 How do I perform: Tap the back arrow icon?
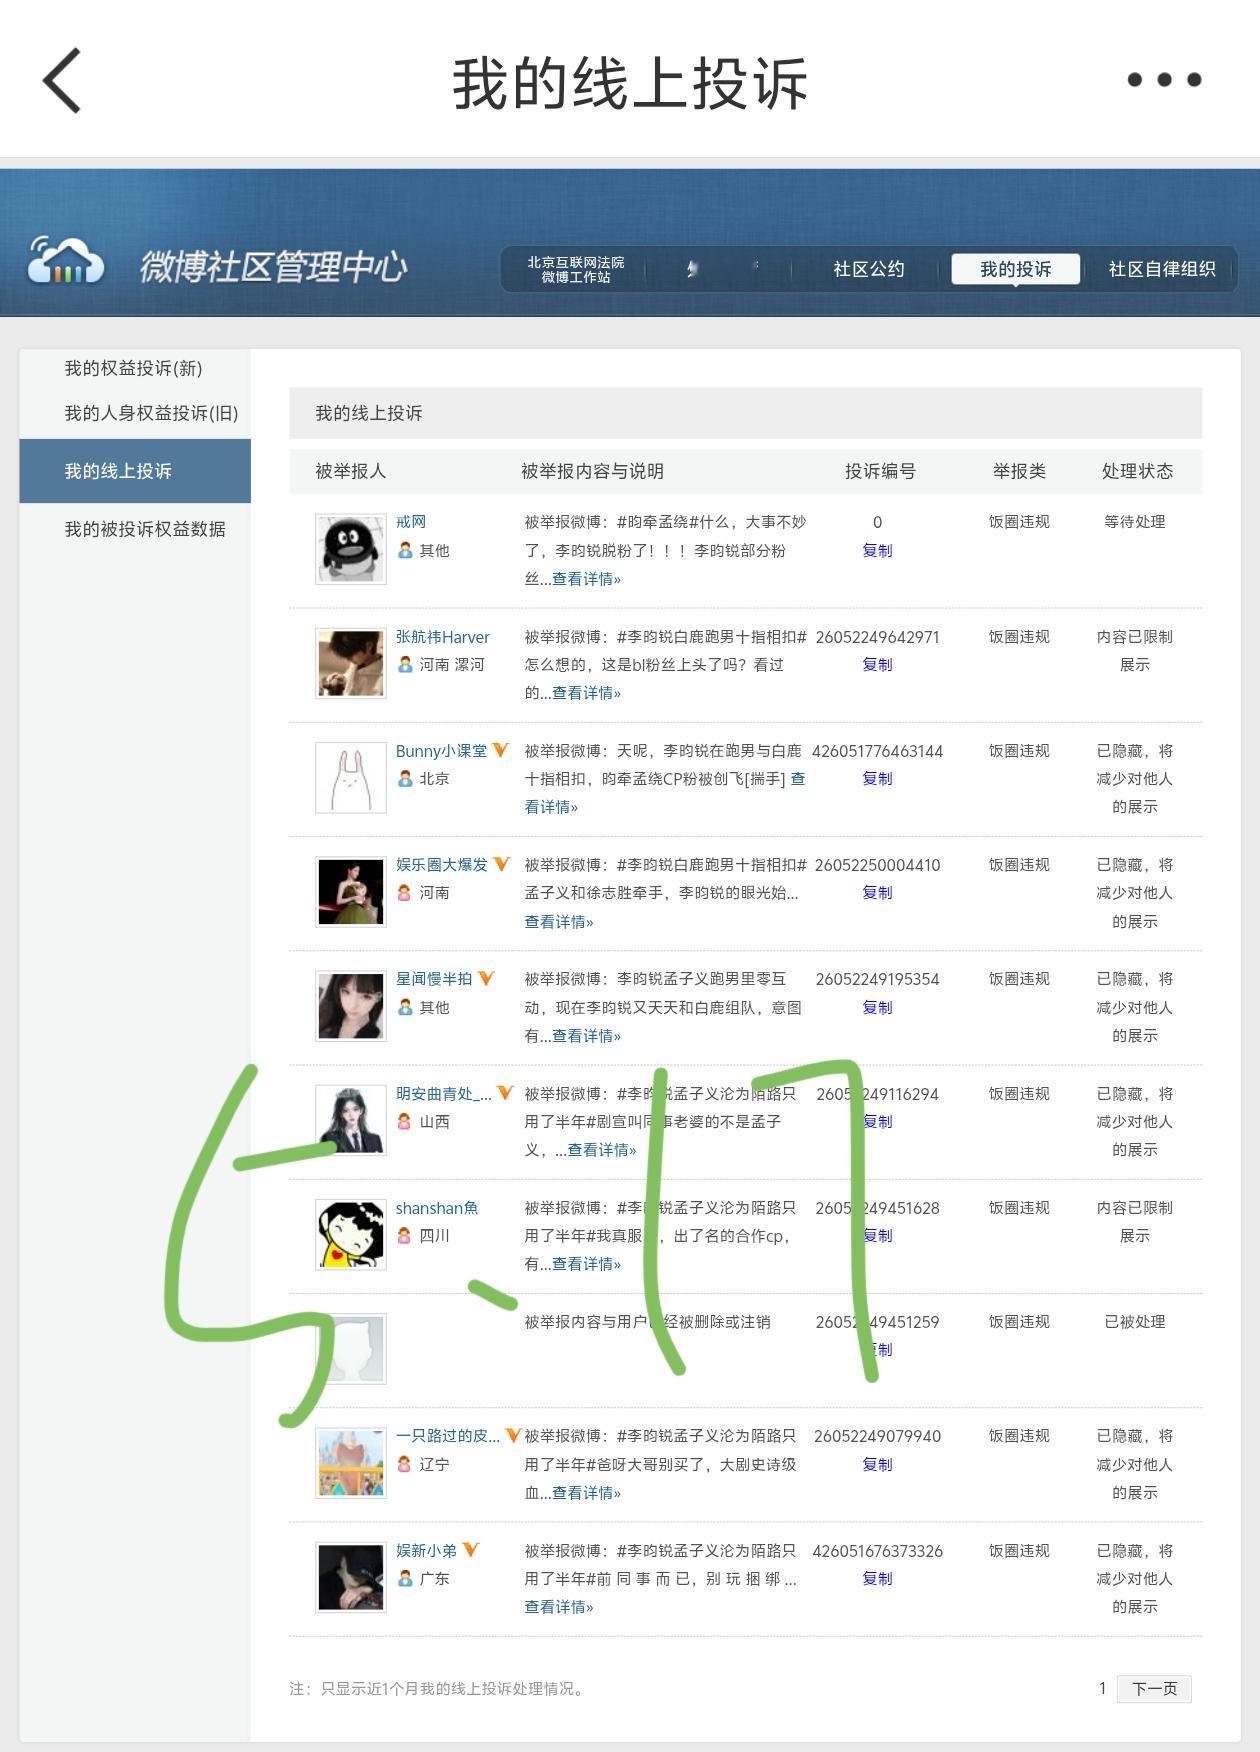coord(62,80)
